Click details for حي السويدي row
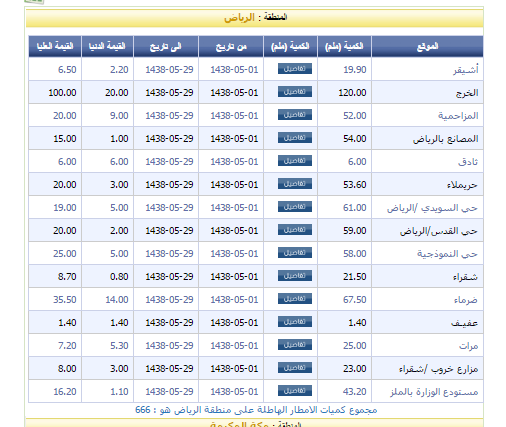506x427 pixels. click(x=295, y=207)
